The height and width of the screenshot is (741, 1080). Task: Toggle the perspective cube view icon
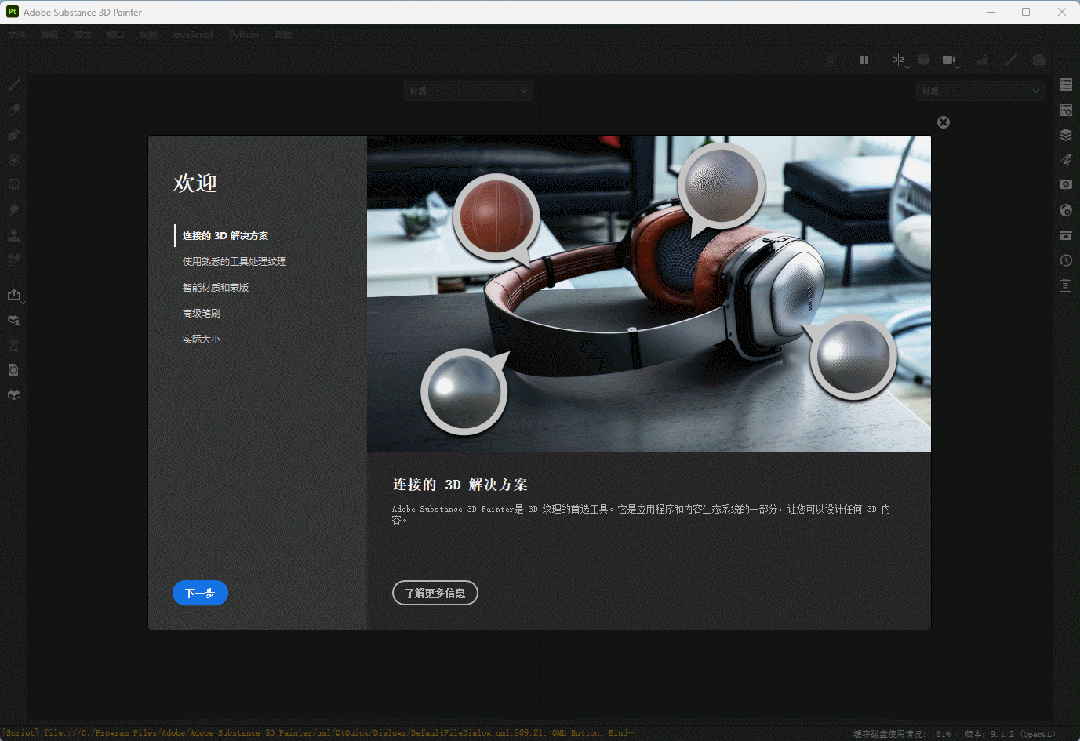[x=924, y=61]
